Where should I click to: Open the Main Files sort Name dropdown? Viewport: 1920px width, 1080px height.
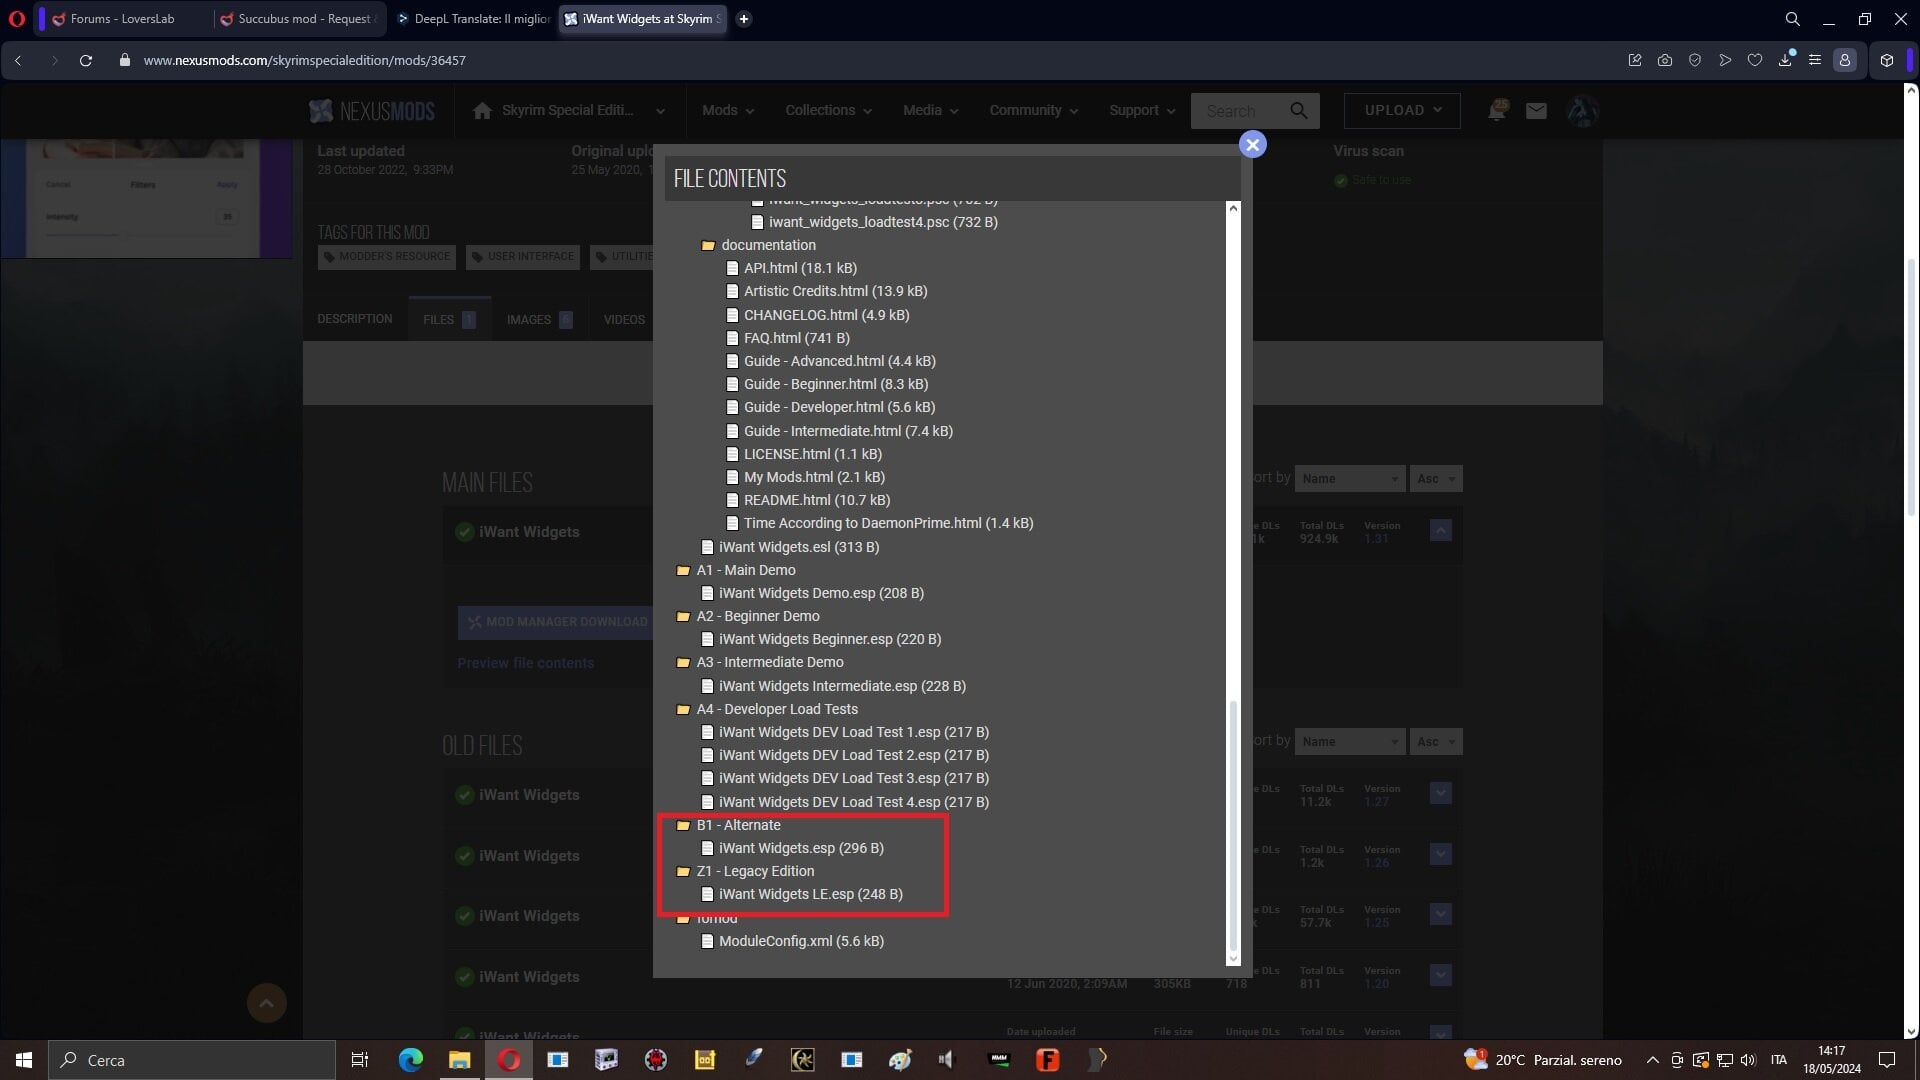1350,479
